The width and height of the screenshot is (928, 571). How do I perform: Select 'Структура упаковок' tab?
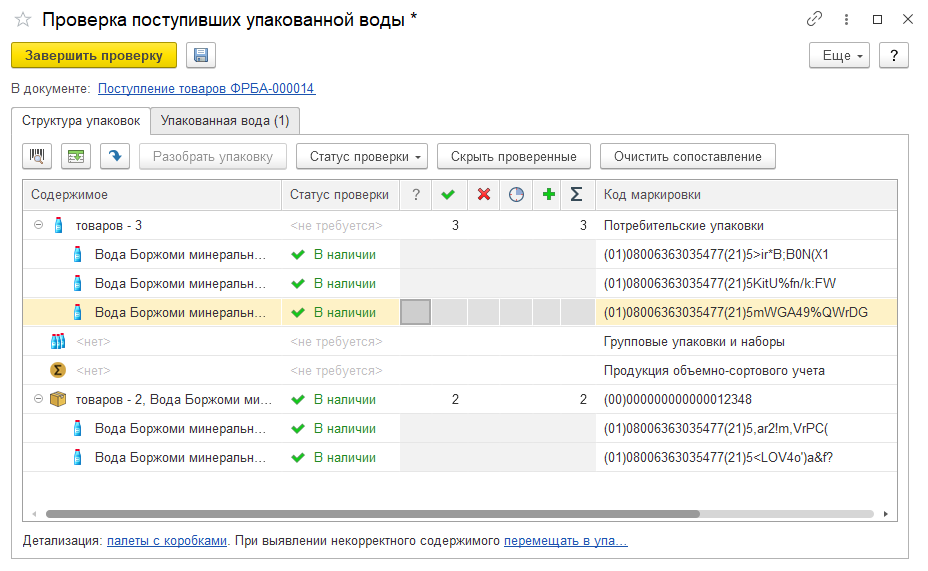(x=81, y=121)
